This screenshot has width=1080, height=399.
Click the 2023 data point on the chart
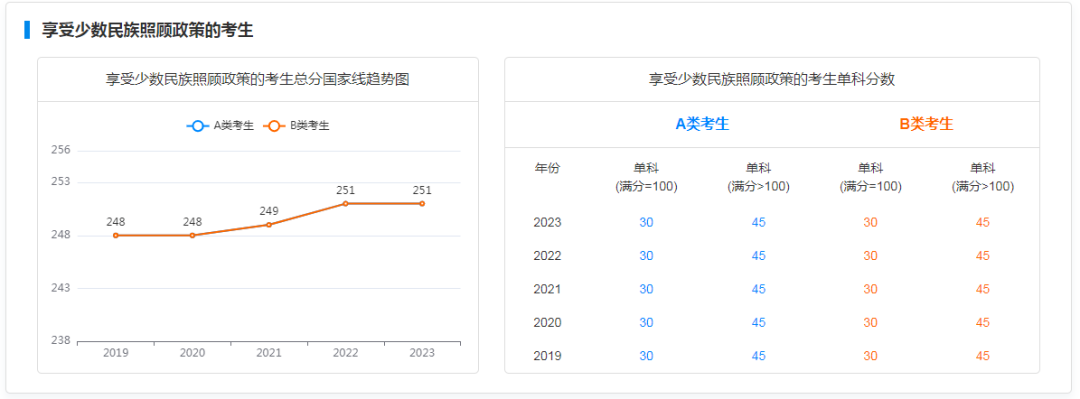tap(422, 203)
